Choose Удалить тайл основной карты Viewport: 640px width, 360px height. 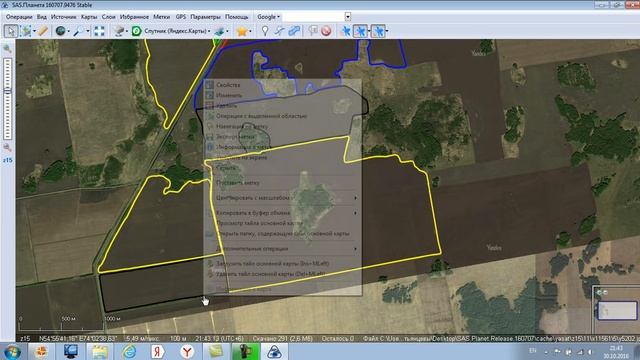(x=282, y=274)
